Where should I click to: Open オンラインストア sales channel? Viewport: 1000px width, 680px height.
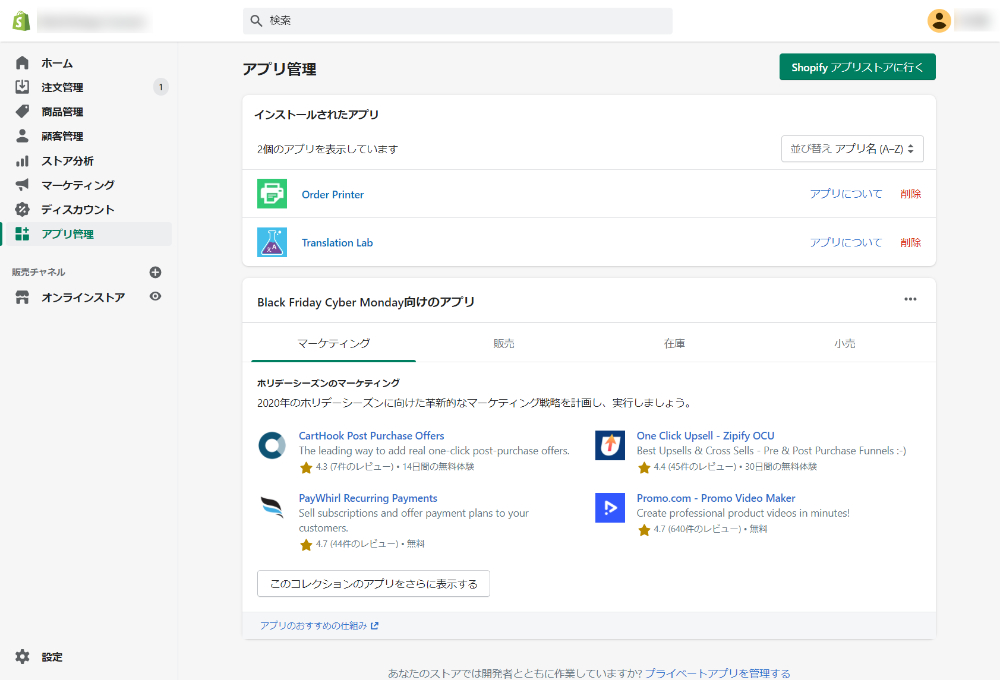pyautogui.click(x=83, y=297)
